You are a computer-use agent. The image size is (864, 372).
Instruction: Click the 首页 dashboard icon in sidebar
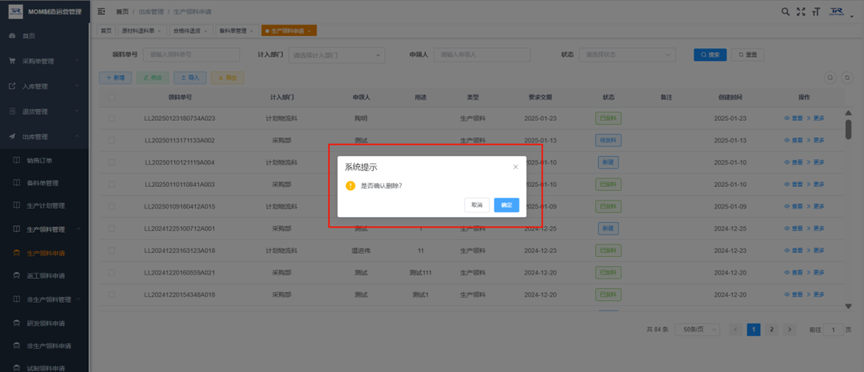click(x=13, y=36)
